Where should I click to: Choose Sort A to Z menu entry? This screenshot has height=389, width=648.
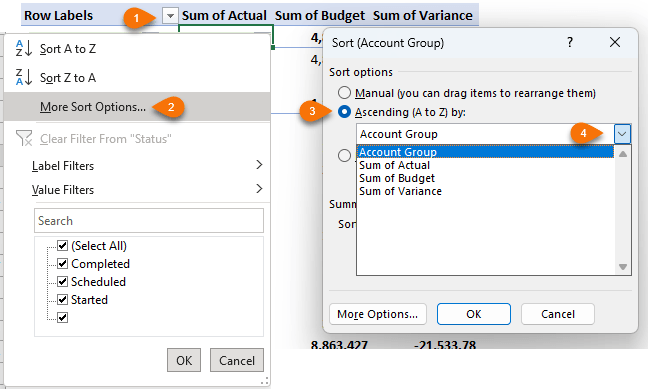[x=68, y=49]
